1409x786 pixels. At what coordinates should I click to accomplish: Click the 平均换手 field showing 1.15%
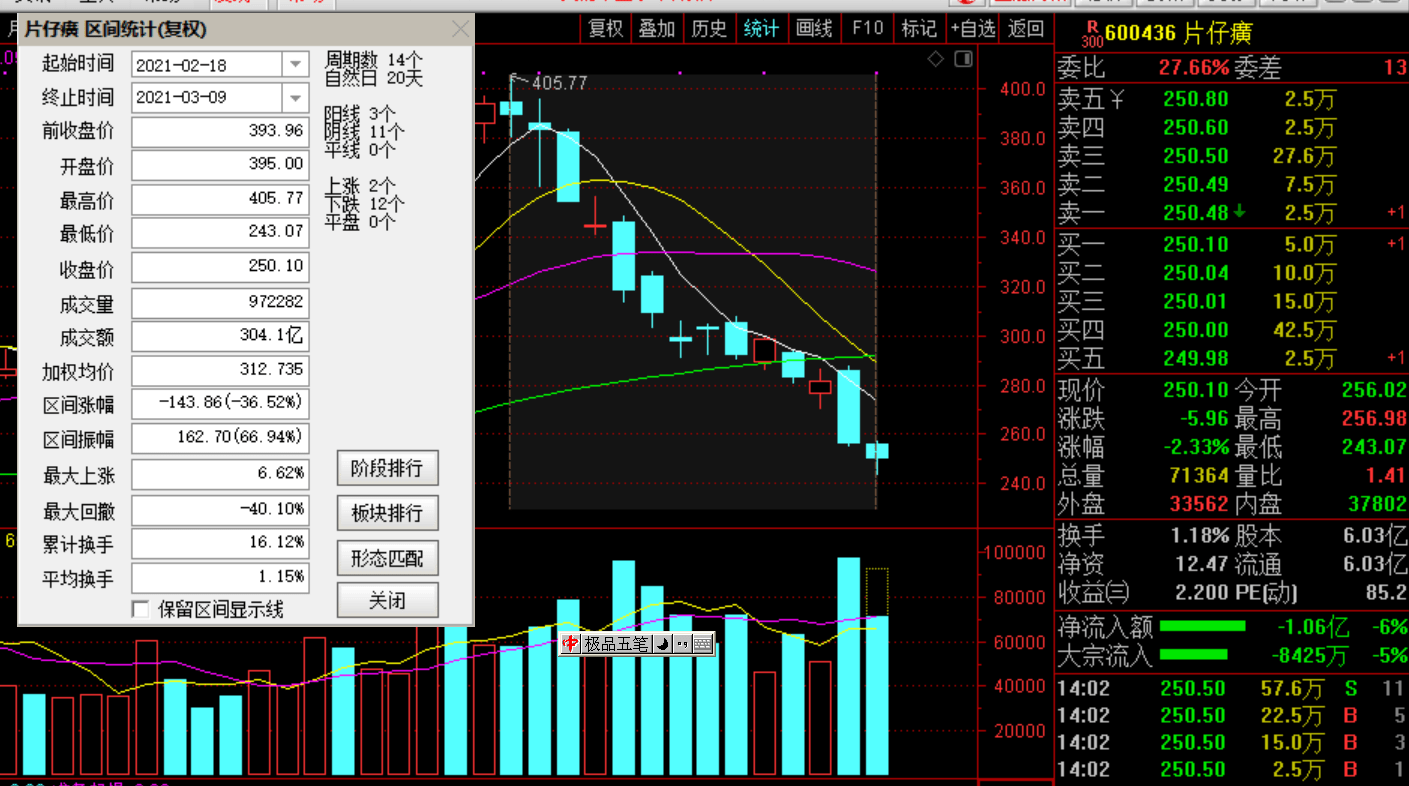click(x=220, y=578)
